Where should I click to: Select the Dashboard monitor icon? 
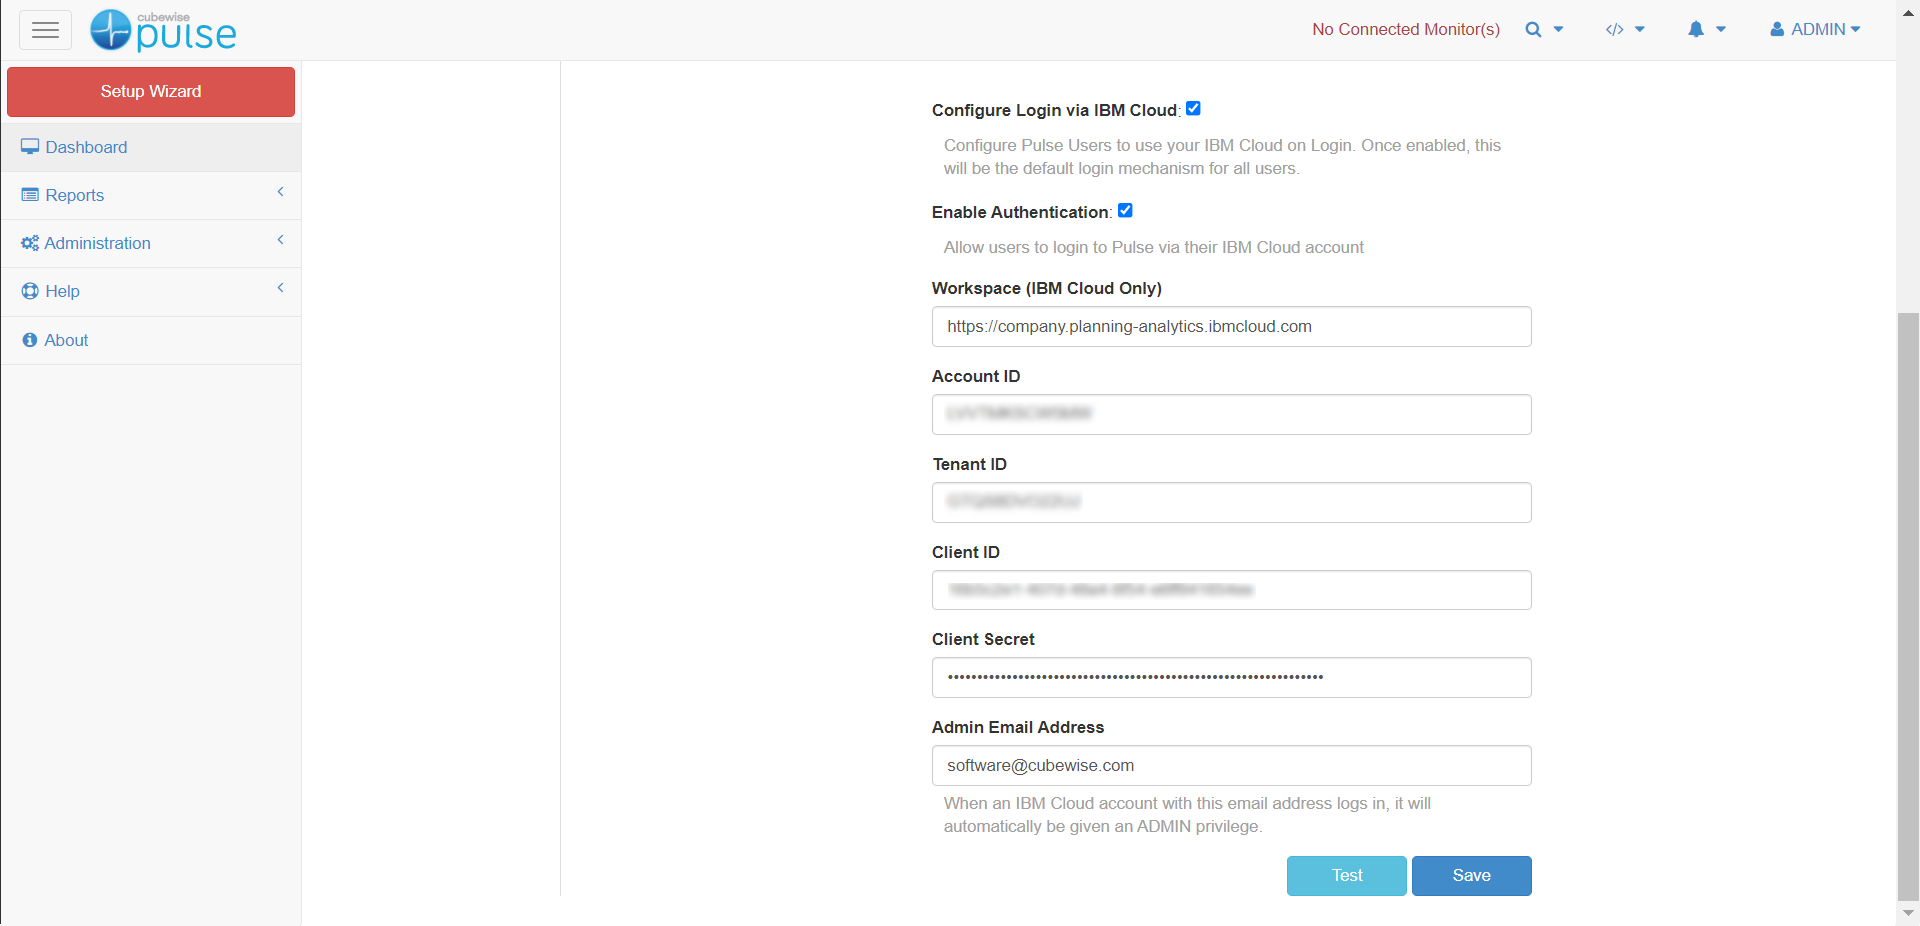[x=29, y=146]
